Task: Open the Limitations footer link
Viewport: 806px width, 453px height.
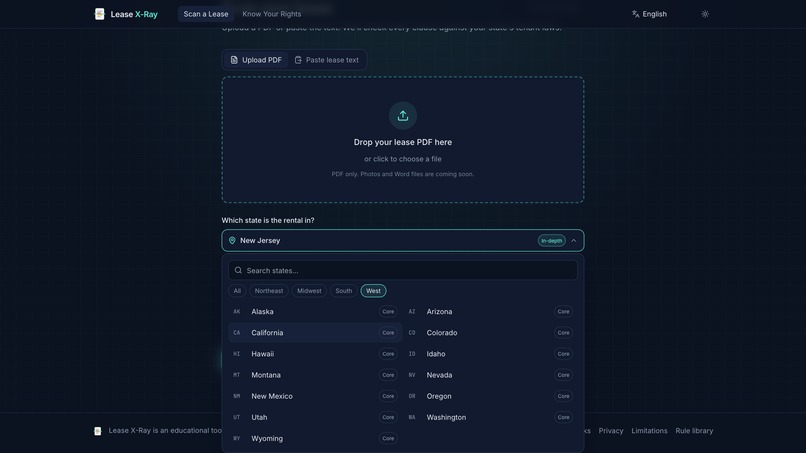Action: tap(649, 431)
